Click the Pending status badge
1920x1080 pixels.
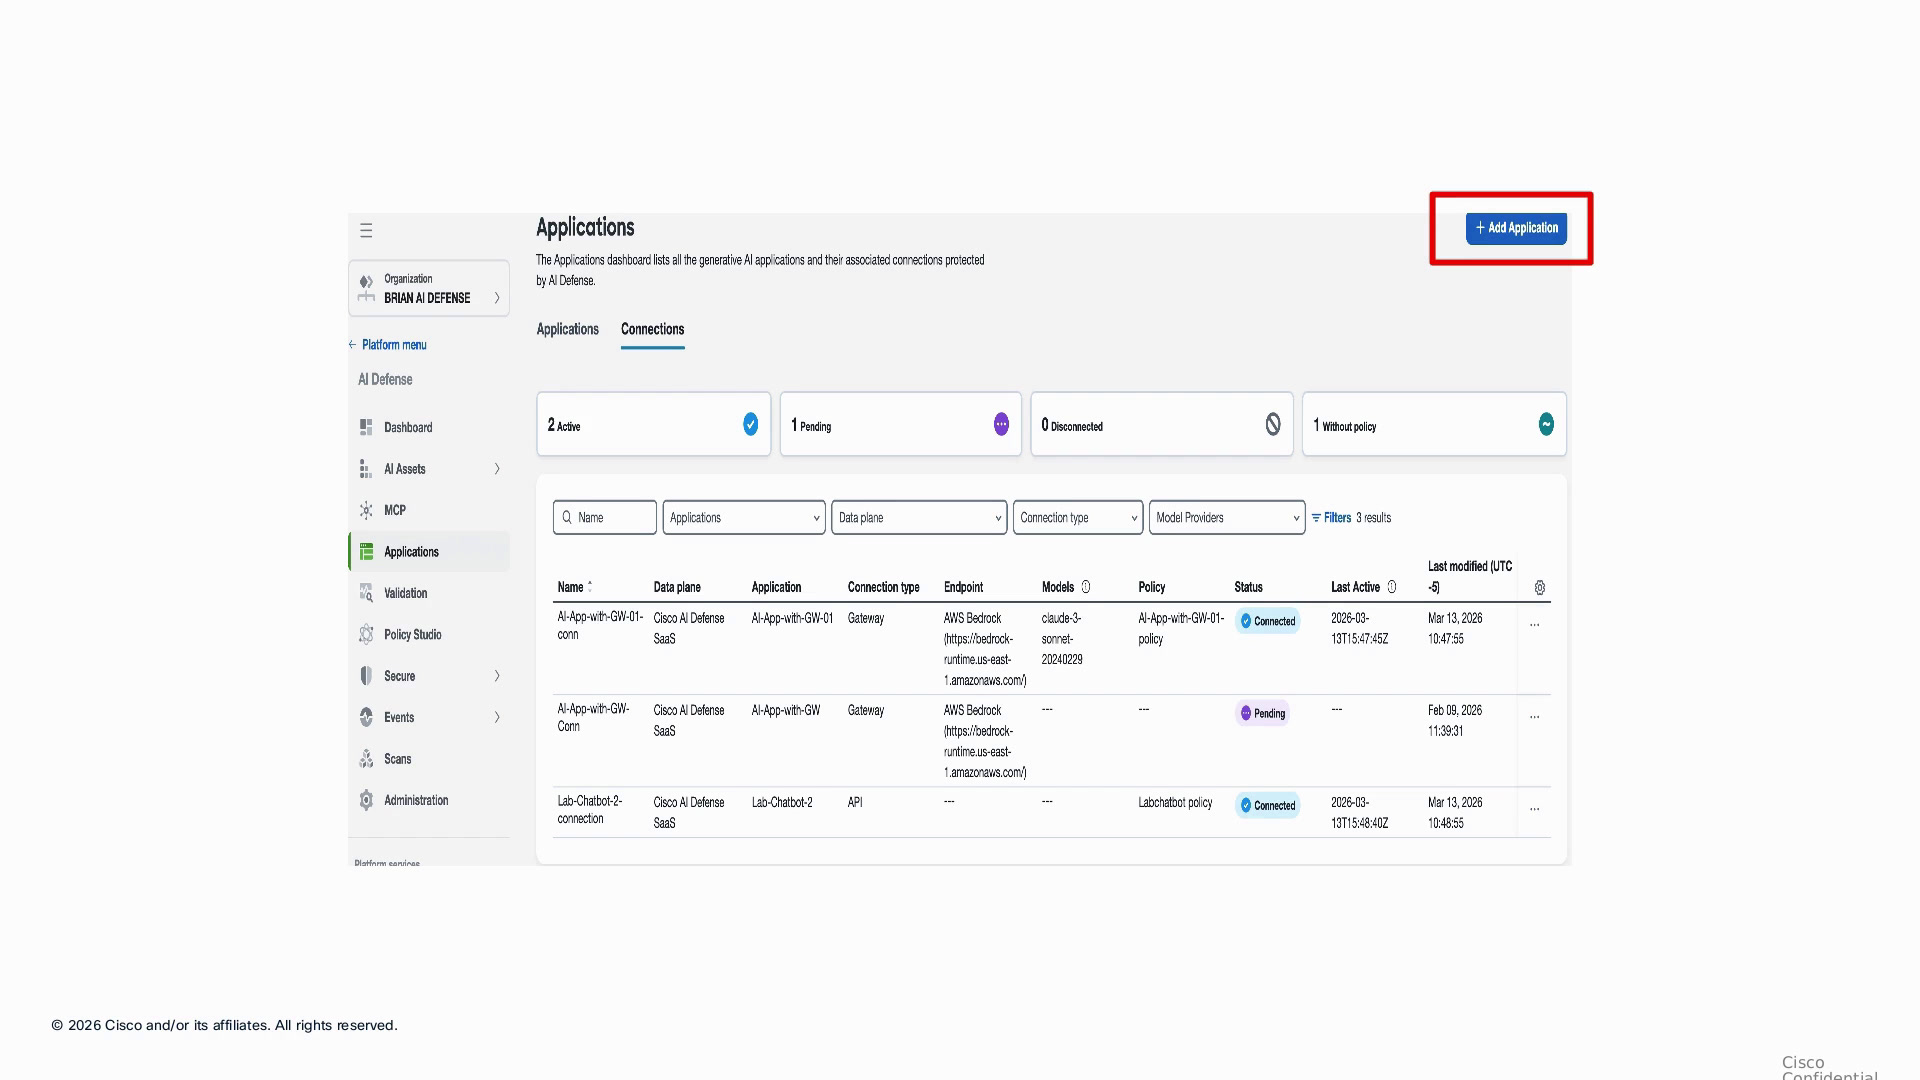1263,713
